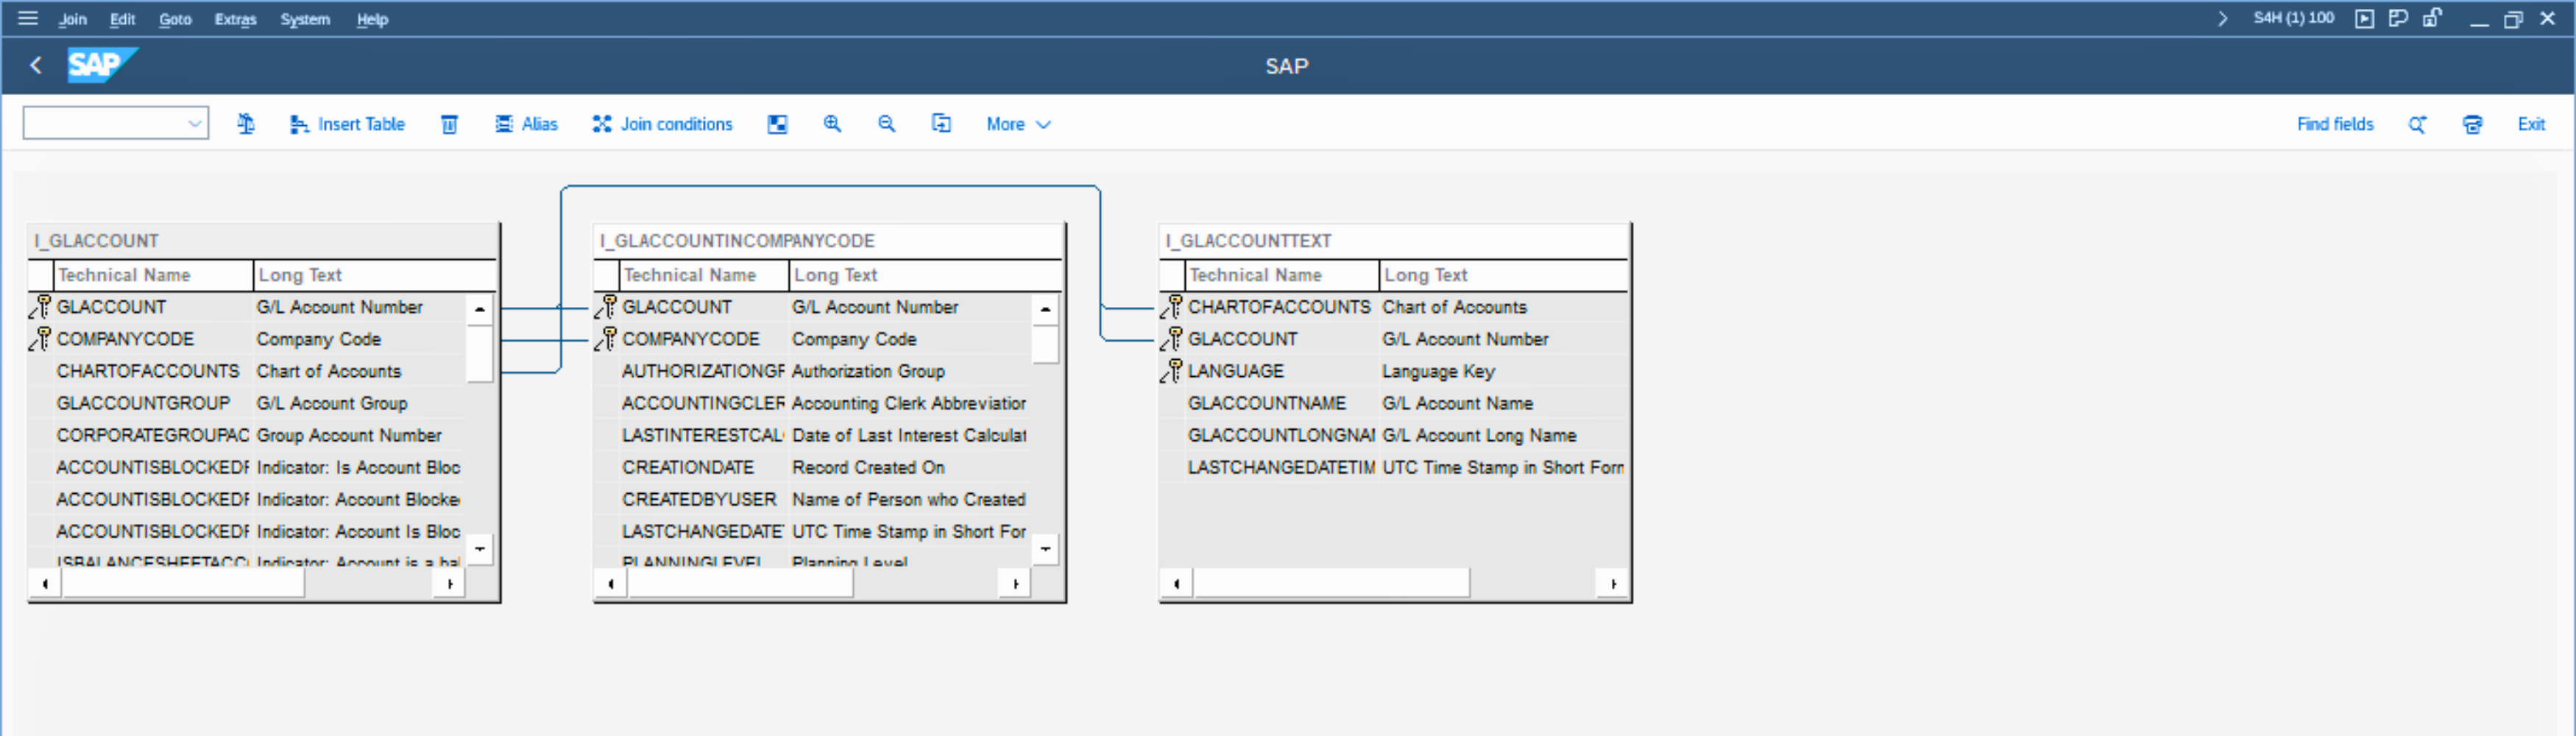The width and height of the screenshot is (2576, 736).
Task: Select GLACCOUNTNAME row in I_GLACCOUNTTEXT
Action: click(1394, 403)
